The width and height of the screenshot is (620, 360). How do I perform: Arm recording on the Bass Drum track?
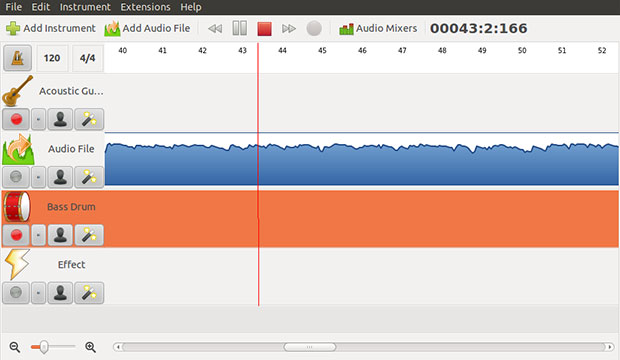pyautogui.click(x=16, y=235)
